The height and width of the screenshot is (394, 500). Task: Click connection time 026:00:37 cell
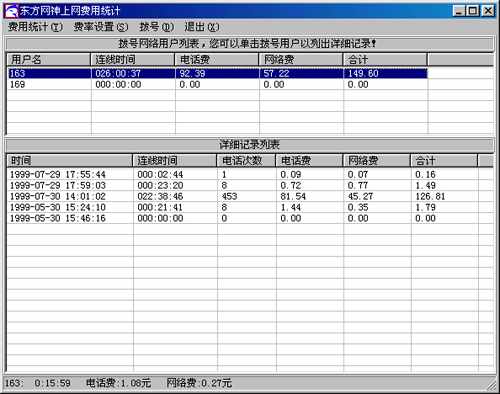tap(118, 73)
